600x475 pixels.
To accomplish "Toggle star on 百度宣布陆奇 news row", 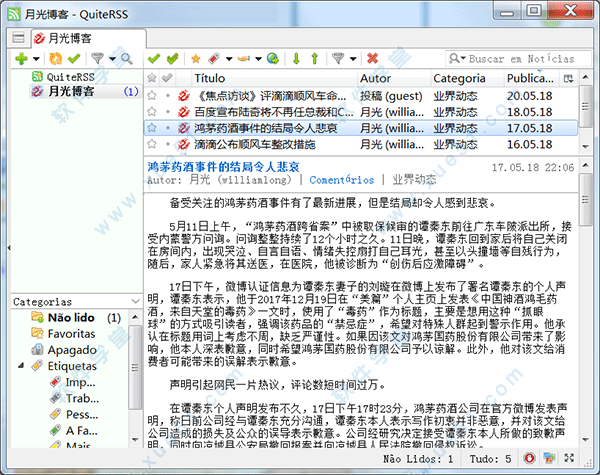I will (152, 112).
